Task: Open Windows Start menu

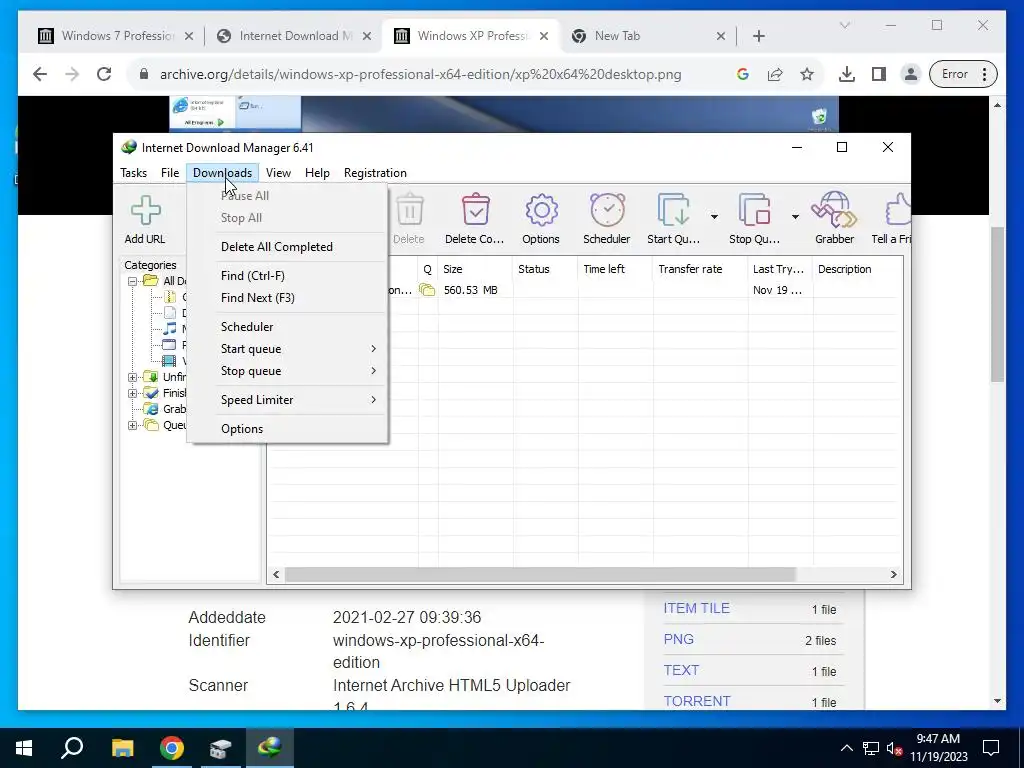Action: coord(24,748)
